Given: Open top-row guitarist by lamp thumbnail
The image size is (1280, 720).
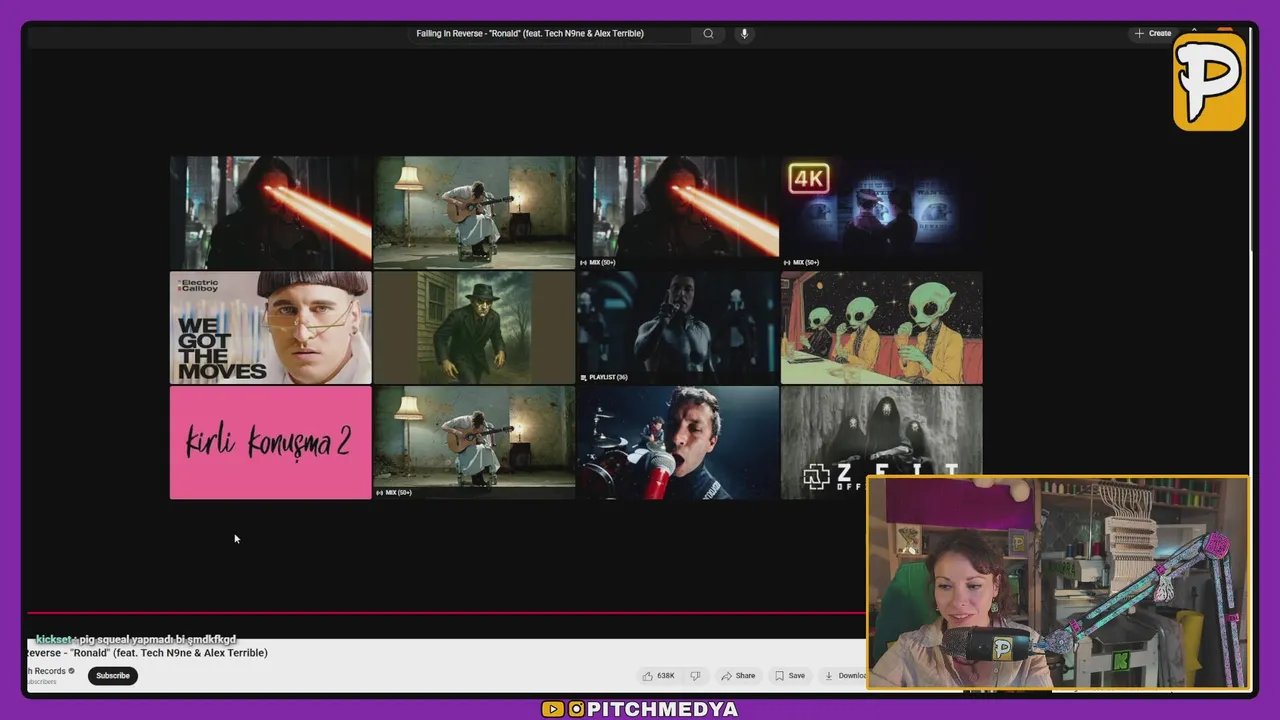Looking at the screenshot, I should click(x=474, y=212).
